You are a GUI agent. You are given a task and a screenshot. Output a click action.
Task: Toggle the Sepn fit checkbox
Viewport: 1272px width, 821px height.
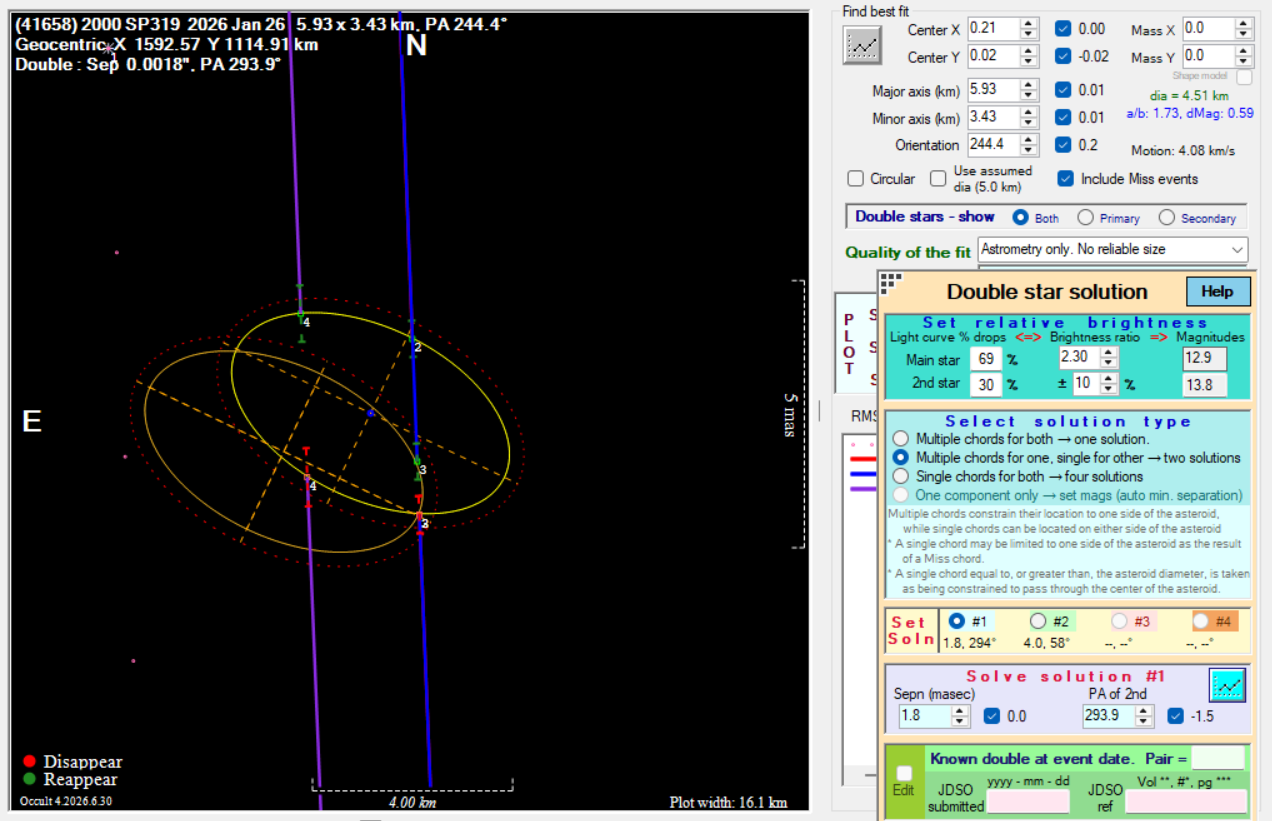pos(992,716)
